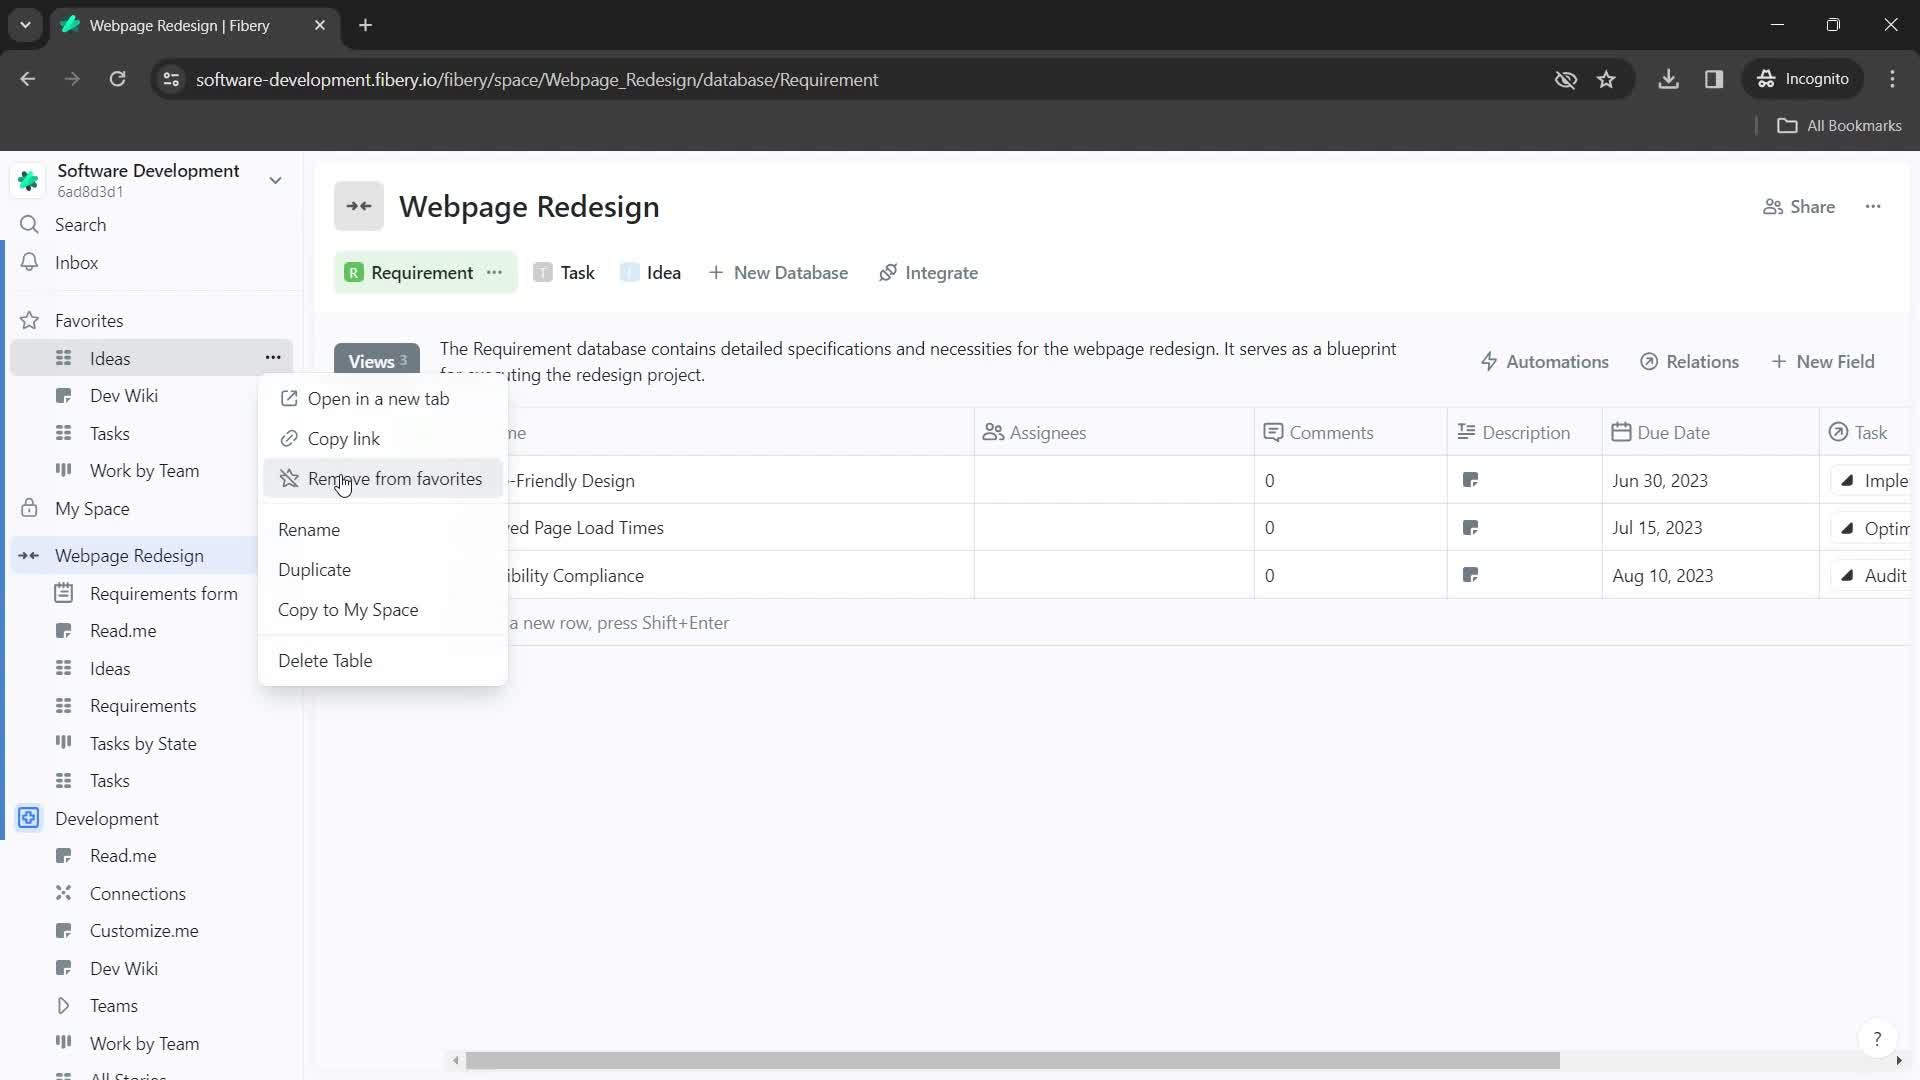
Task: Expand the Development space section
Action: pos(29,819)
